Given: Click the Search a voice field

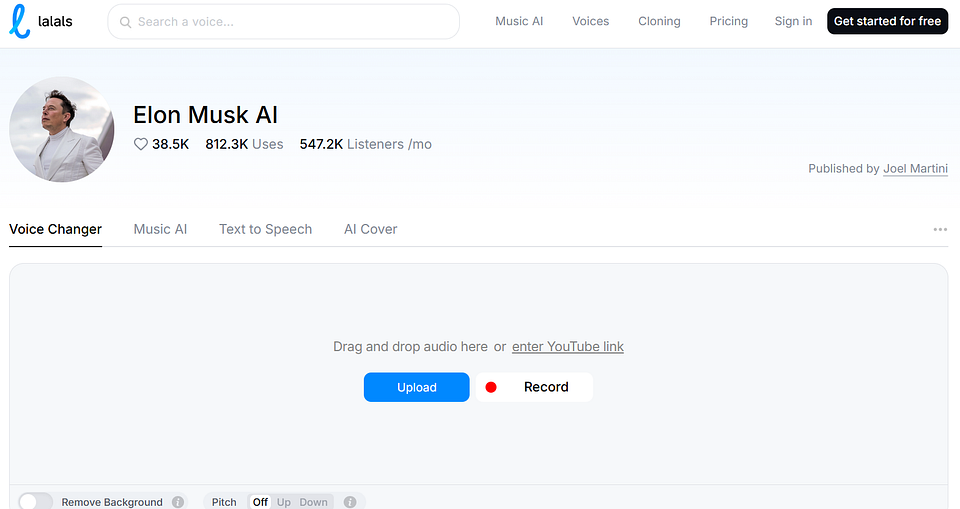Looking at the screenshot, I should pos(283,22).
